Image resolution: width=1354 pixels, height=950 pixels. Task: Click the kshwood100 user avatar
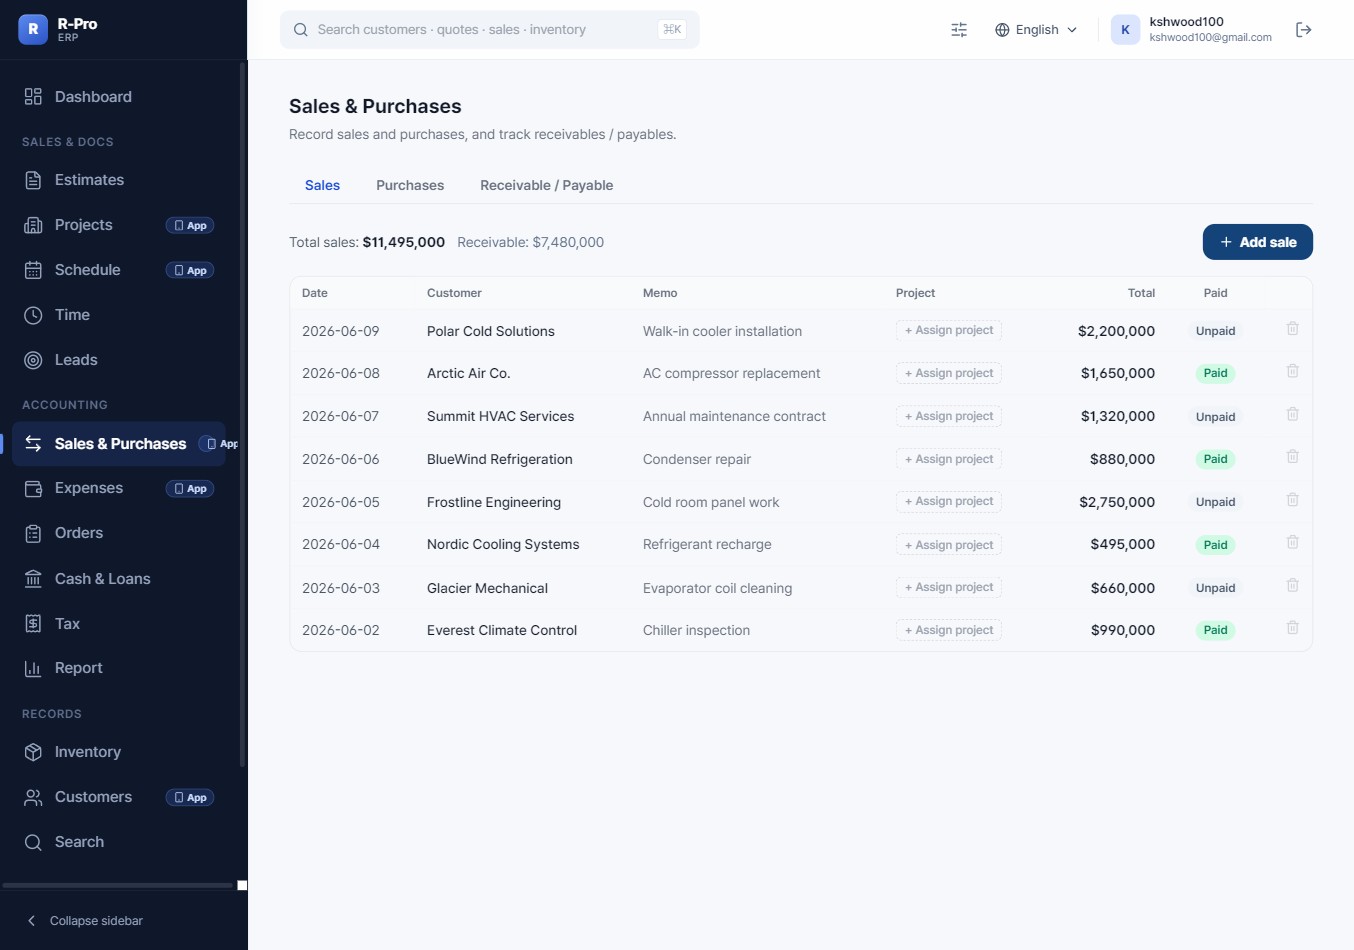point(1125,30)
